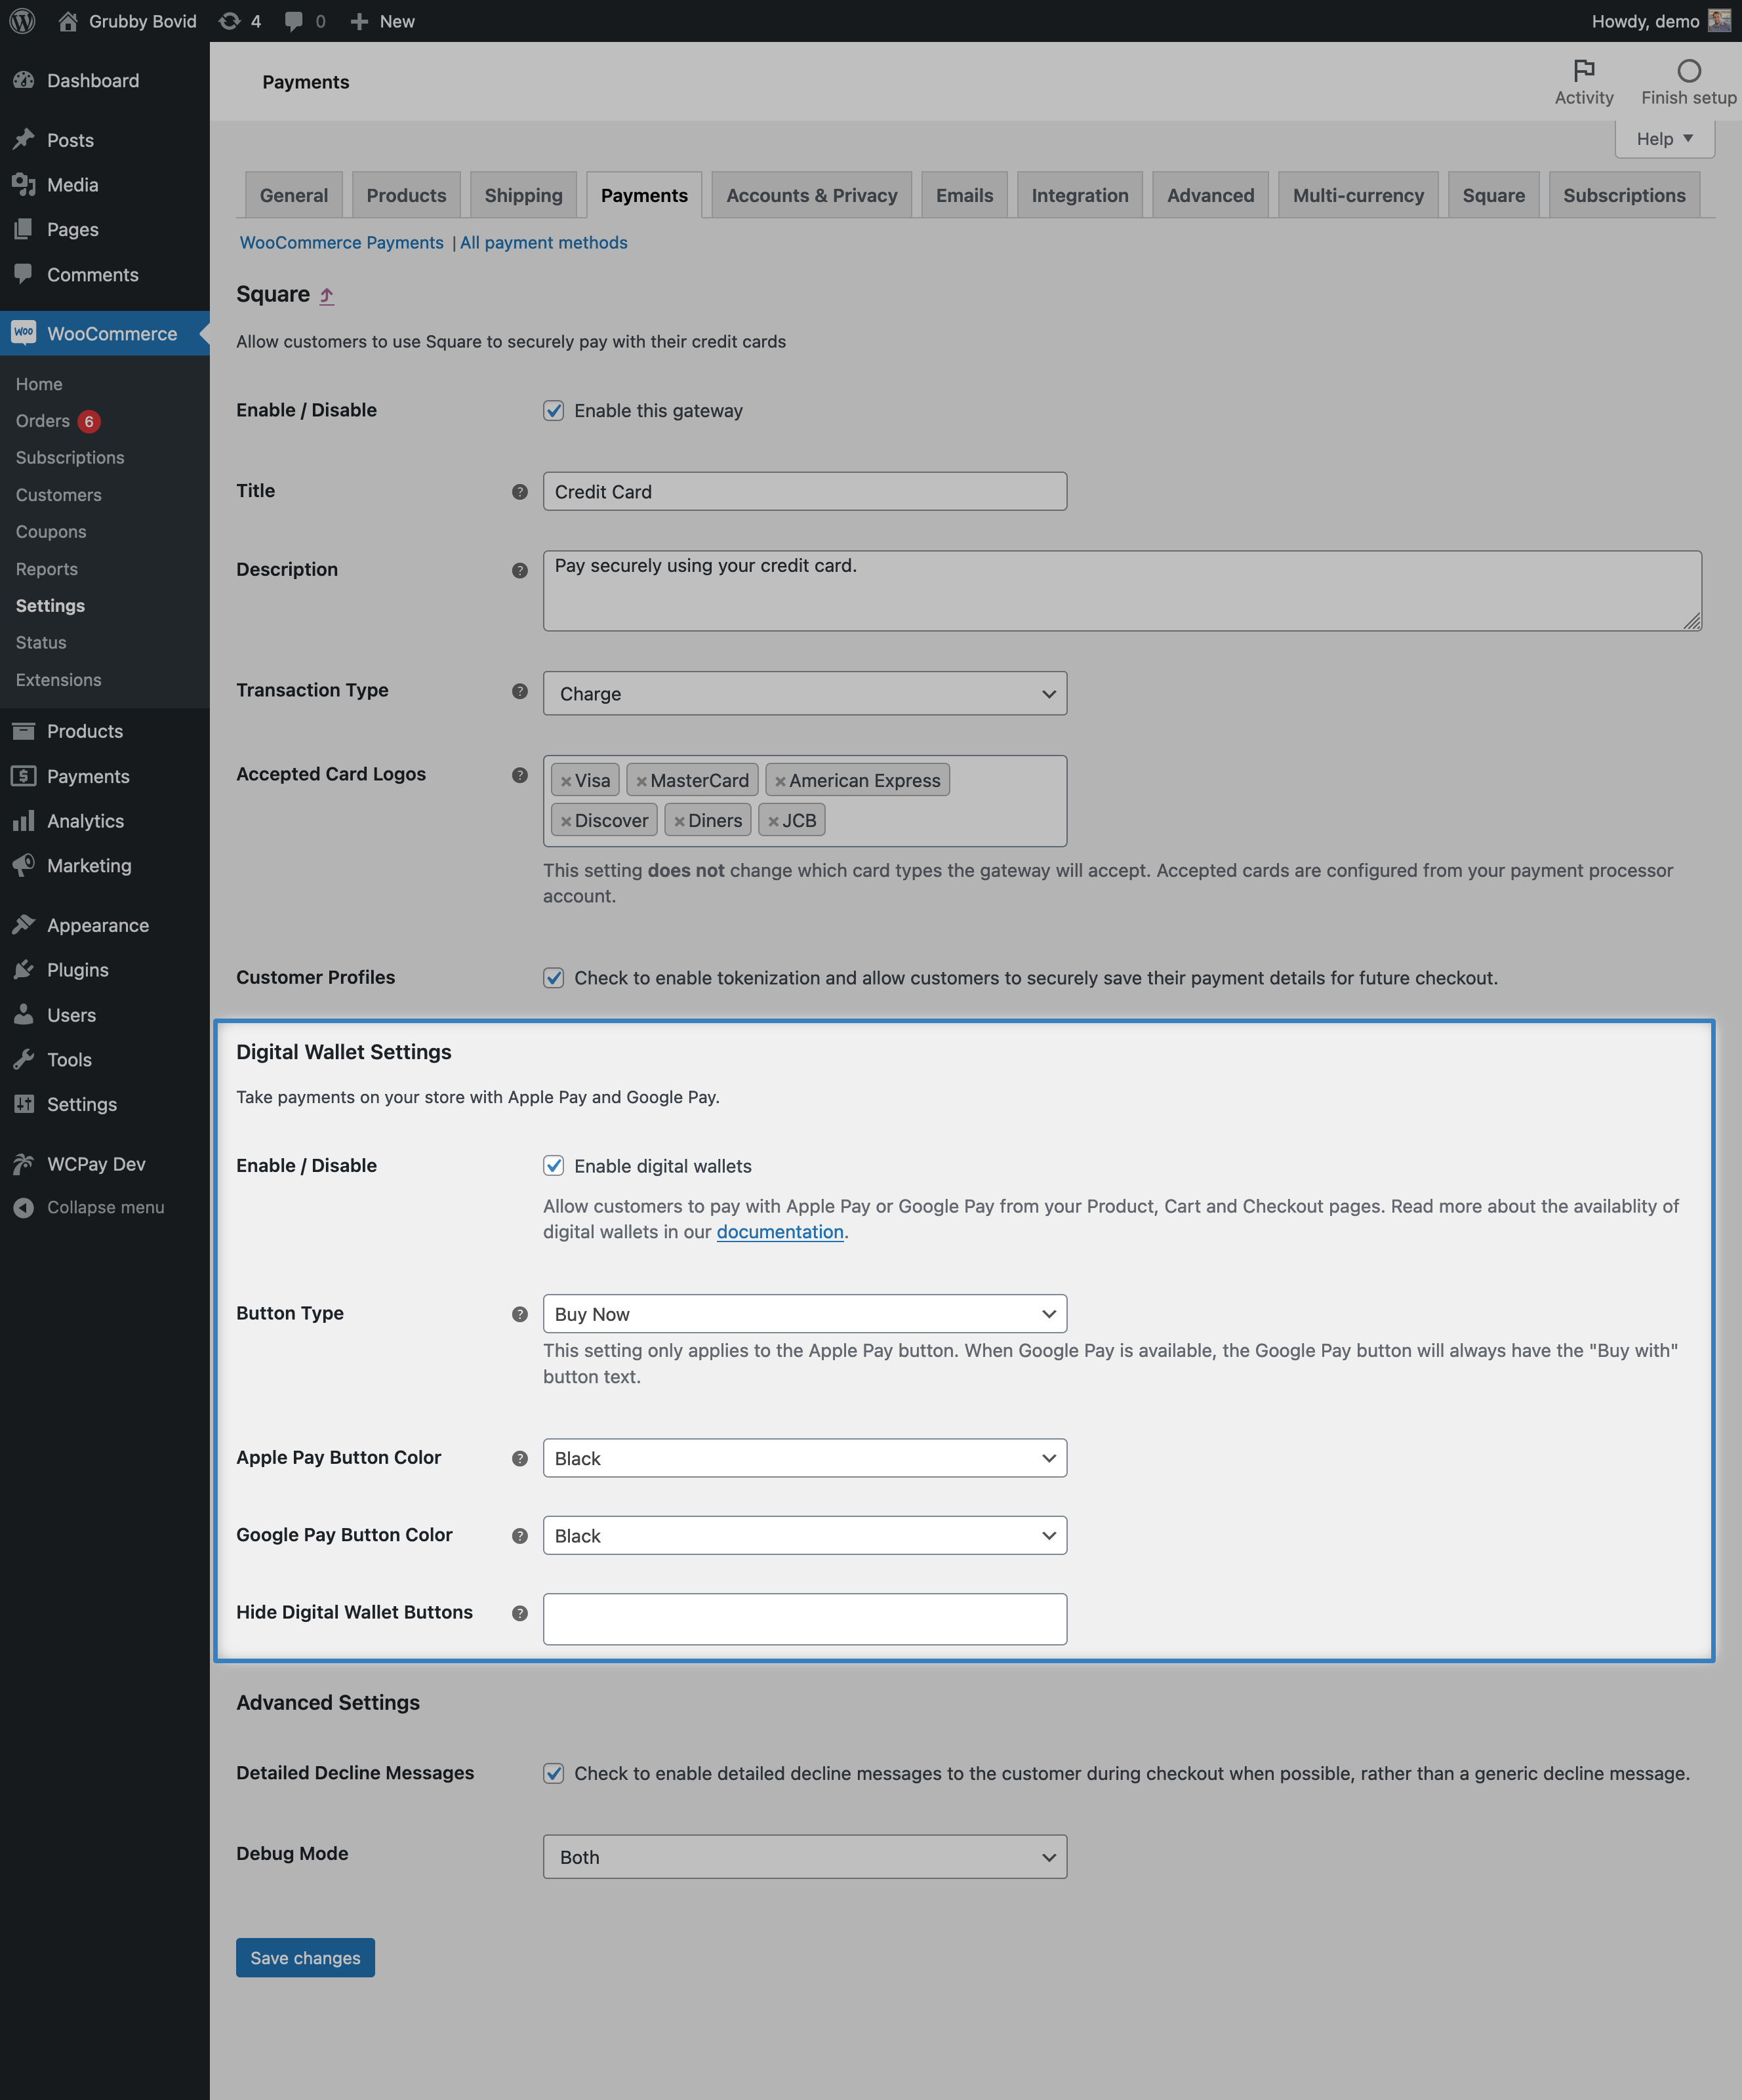Uncheck Detailed Decline Messages

click(x=554, y=1773)
